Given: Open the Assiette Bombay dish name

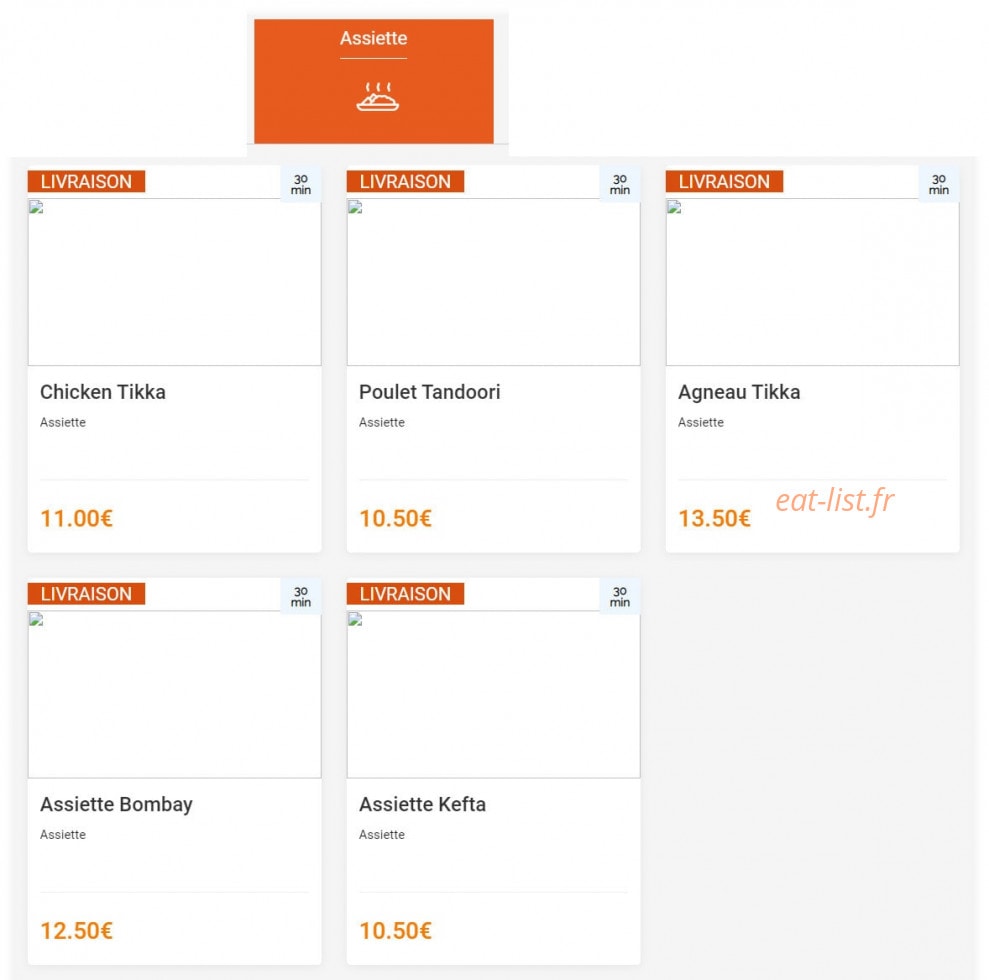Looking at the screenshot, I should [116, 804].
